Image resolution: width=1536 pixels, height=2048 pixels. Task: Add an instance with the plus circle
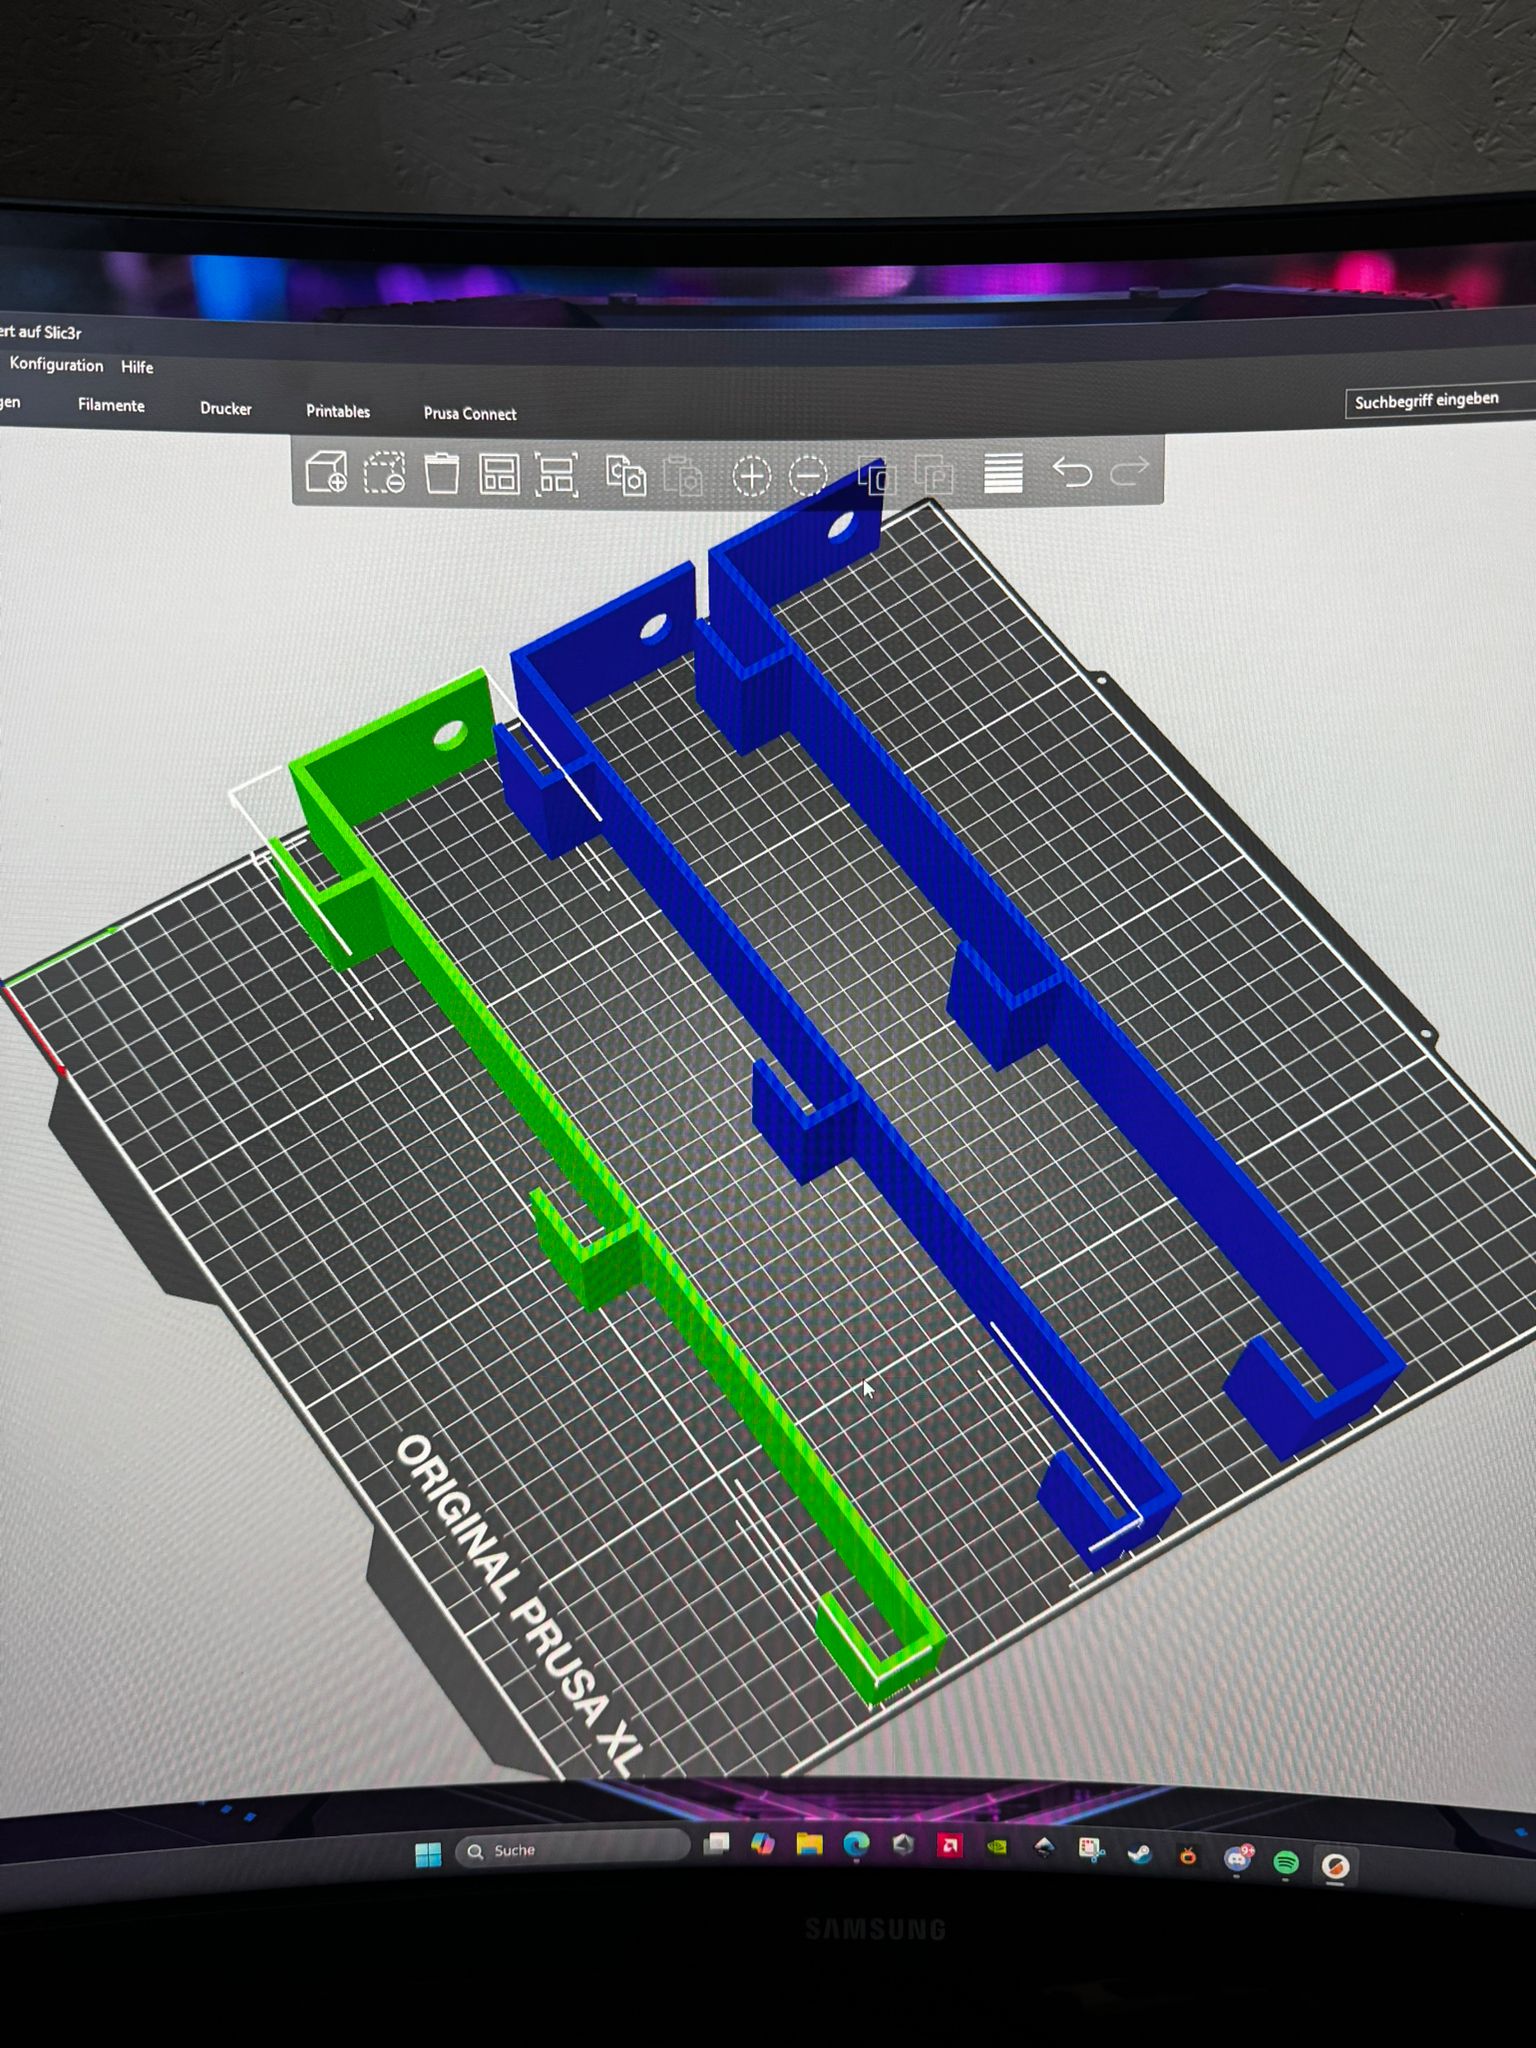click(x=751, y=476)
